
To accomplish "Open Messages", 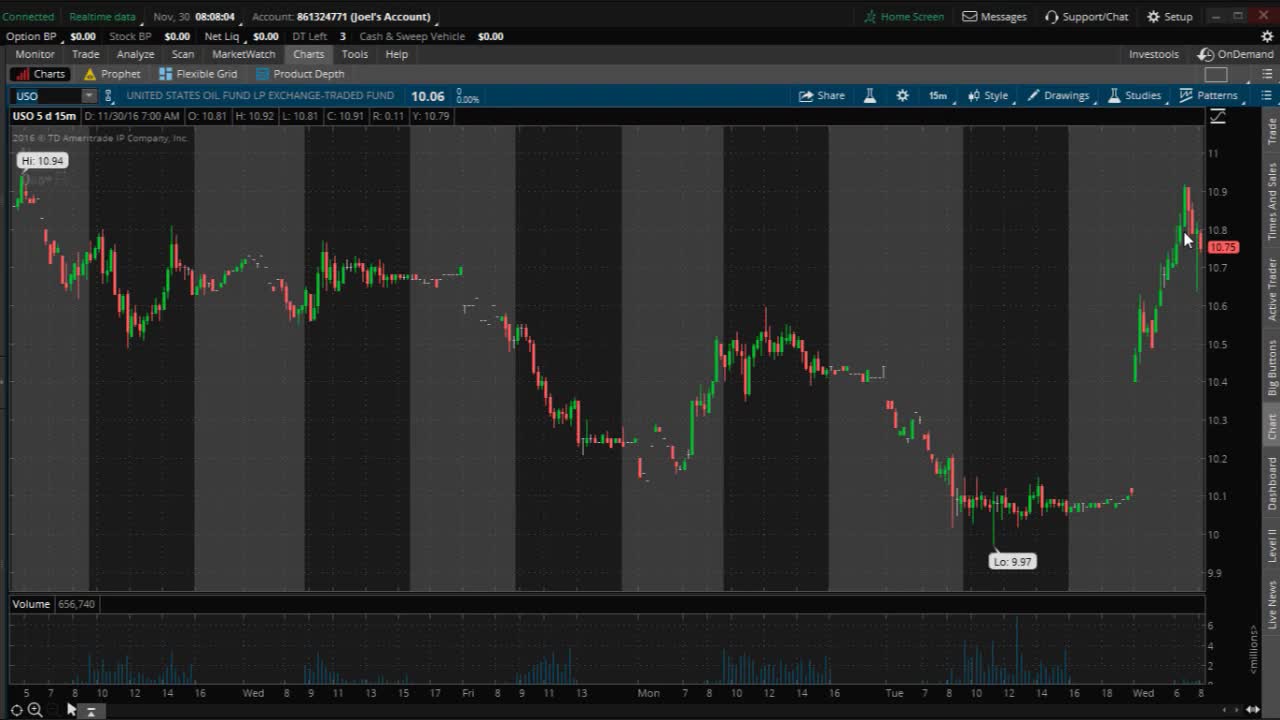I will 995,17.
